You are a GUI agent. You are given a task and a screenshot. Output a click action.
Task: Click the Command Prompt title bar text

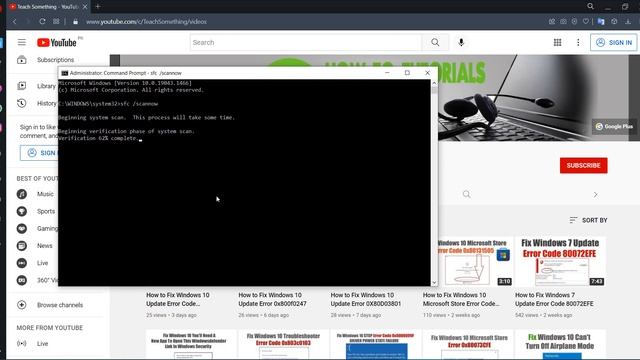click(126, 73)
